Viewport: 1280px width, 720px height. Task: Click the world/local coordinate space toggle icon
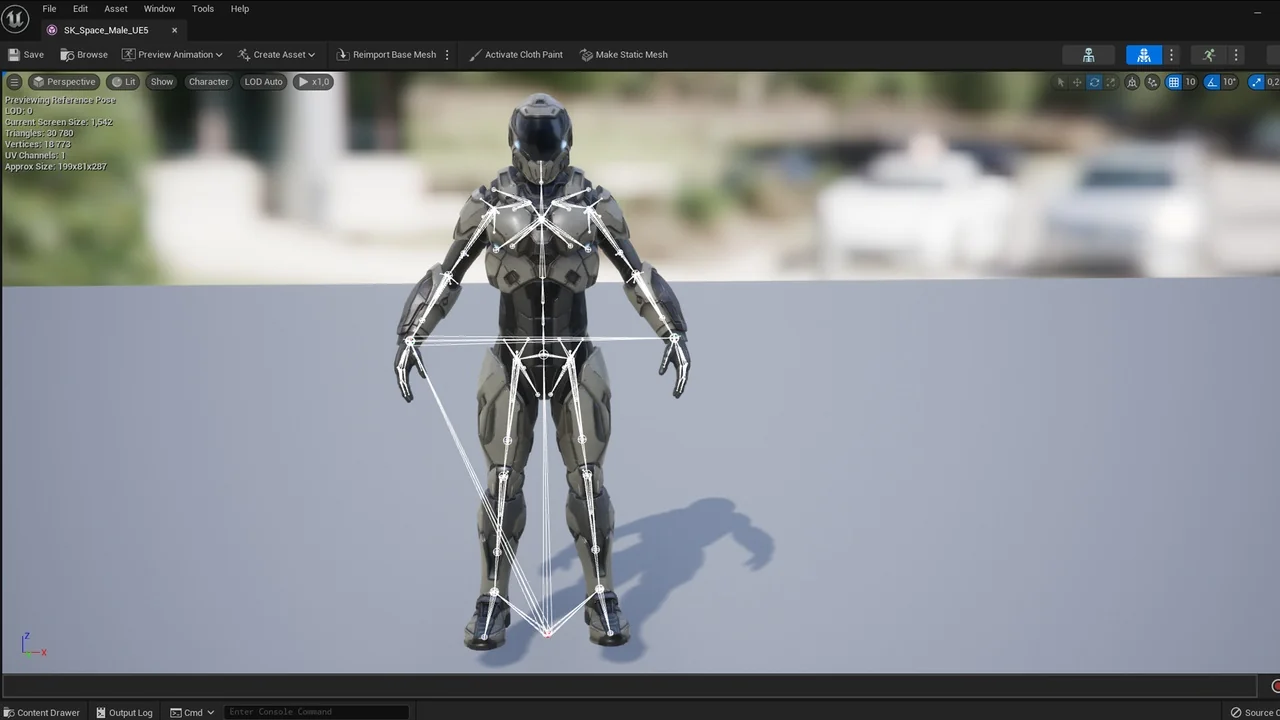pos(1133,82)
